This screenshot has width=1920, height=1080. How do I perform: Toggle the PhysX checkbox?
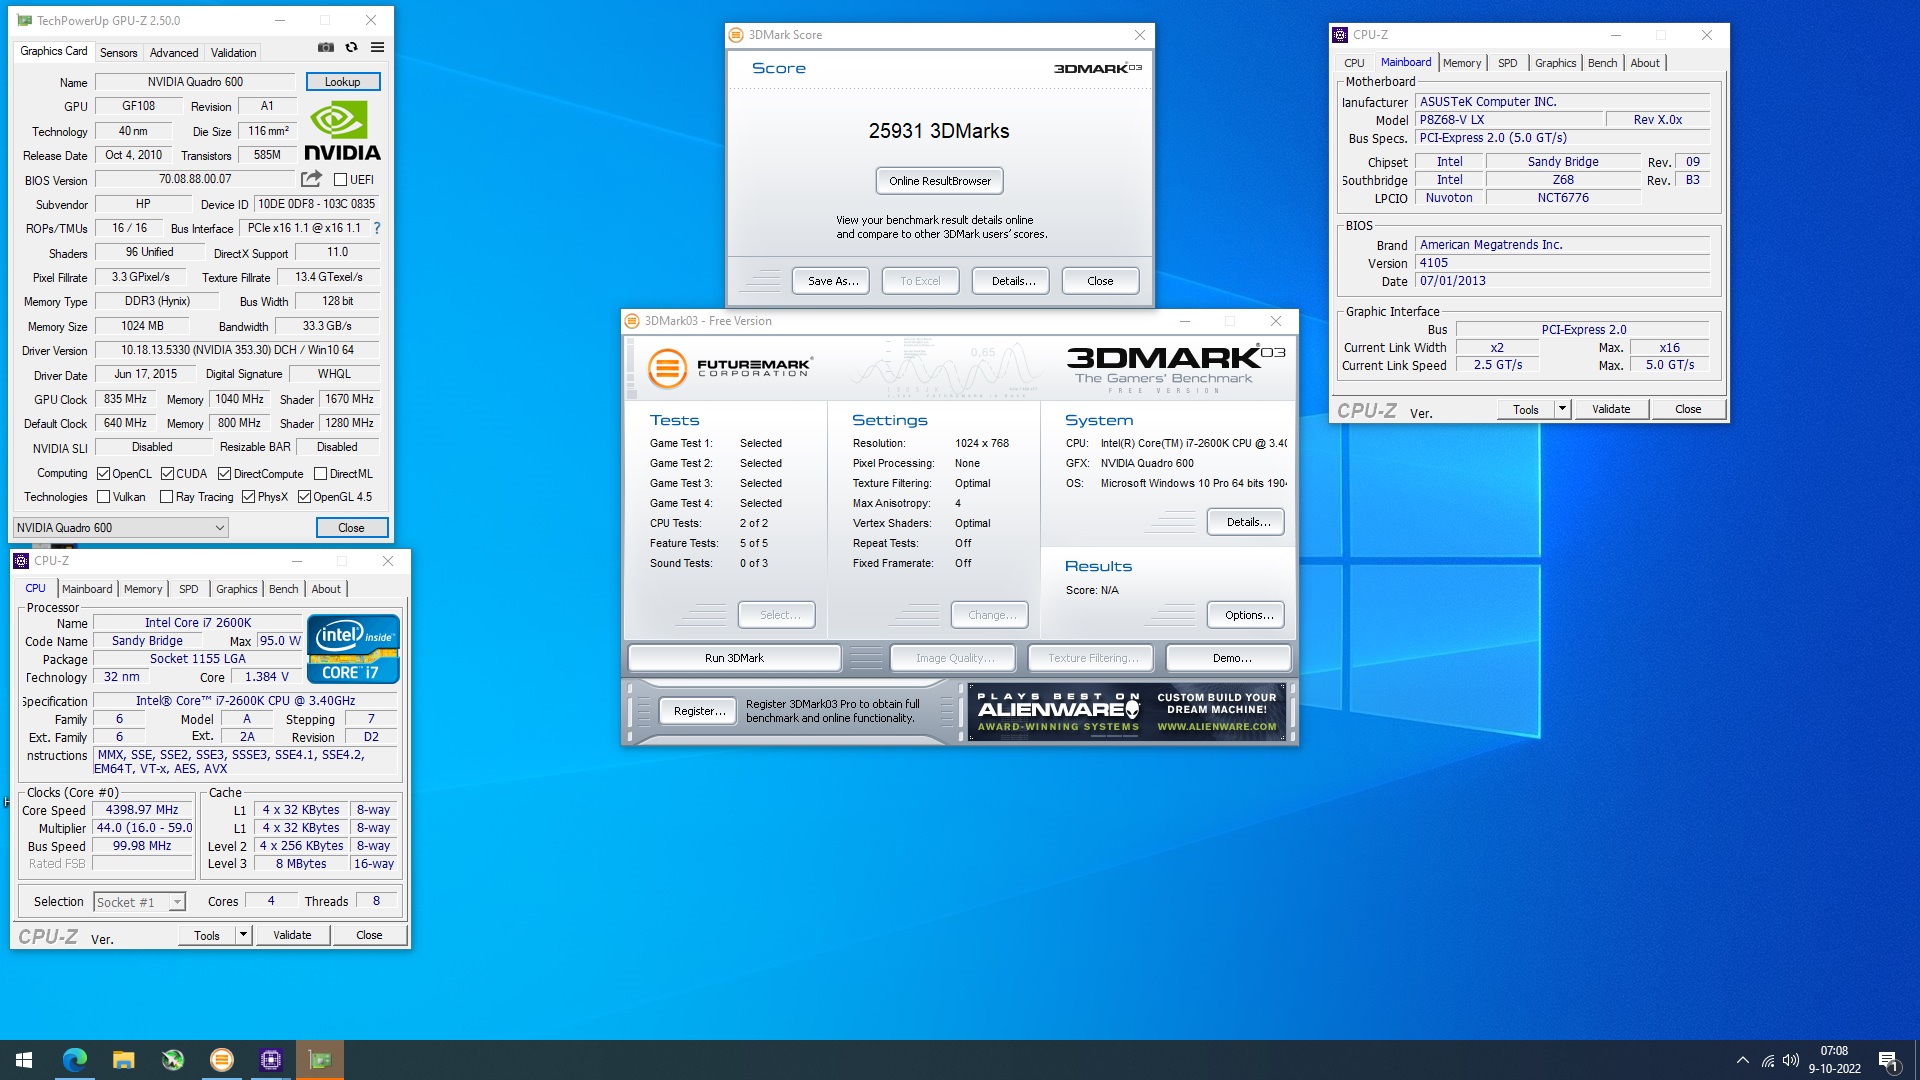[x=248, y=497]
